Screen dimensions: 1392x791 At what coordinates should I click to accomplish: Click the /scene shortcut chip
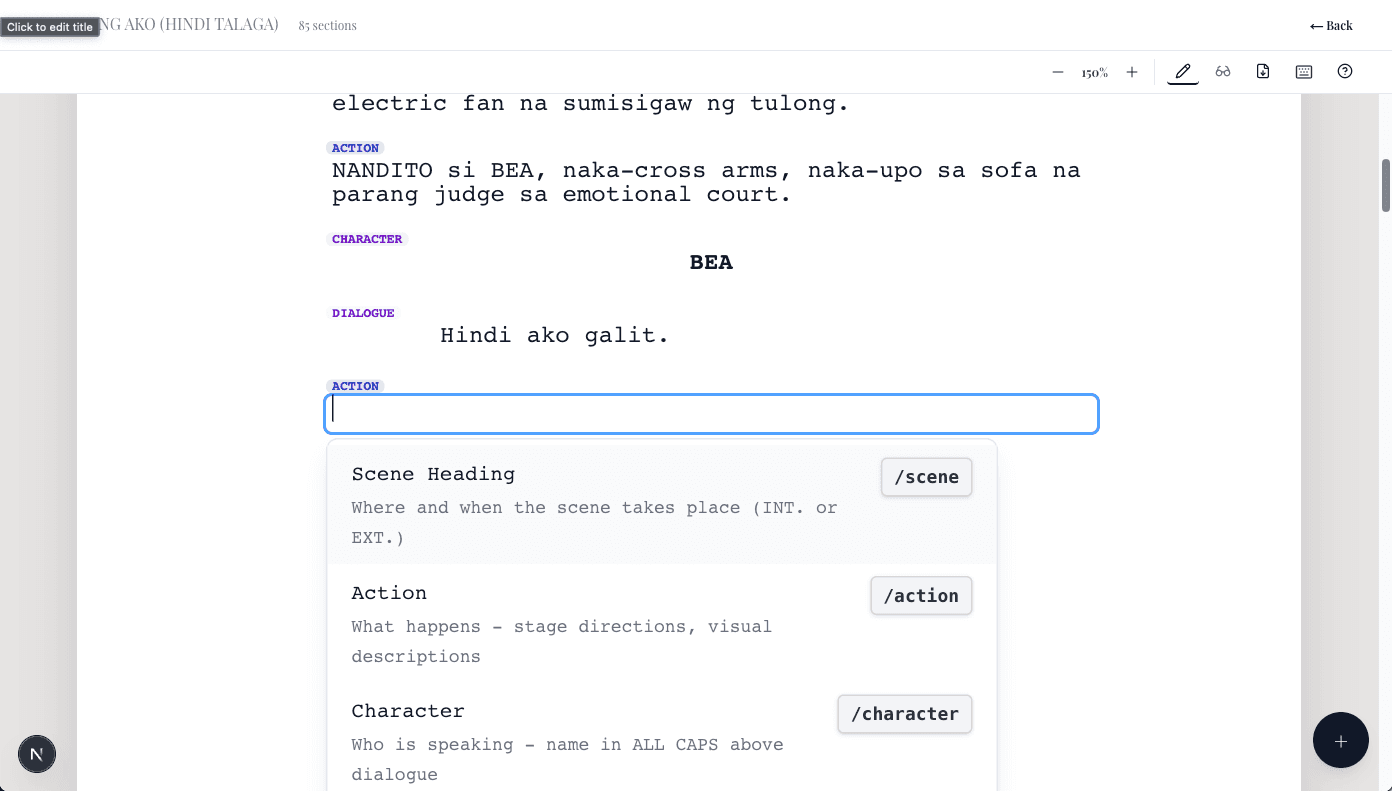point(926,477)
